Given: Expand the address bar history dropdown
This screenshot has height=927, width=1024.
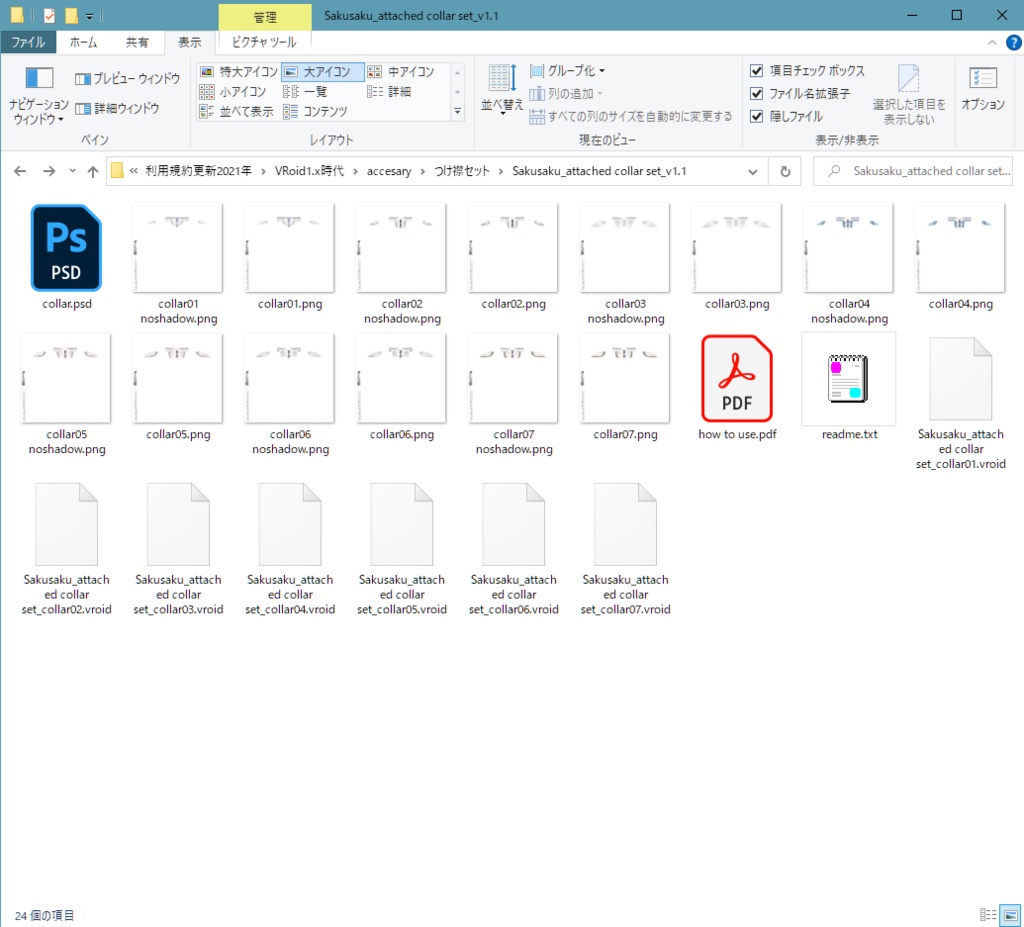Looking at the screenshot, I should [x=752, y=172].
